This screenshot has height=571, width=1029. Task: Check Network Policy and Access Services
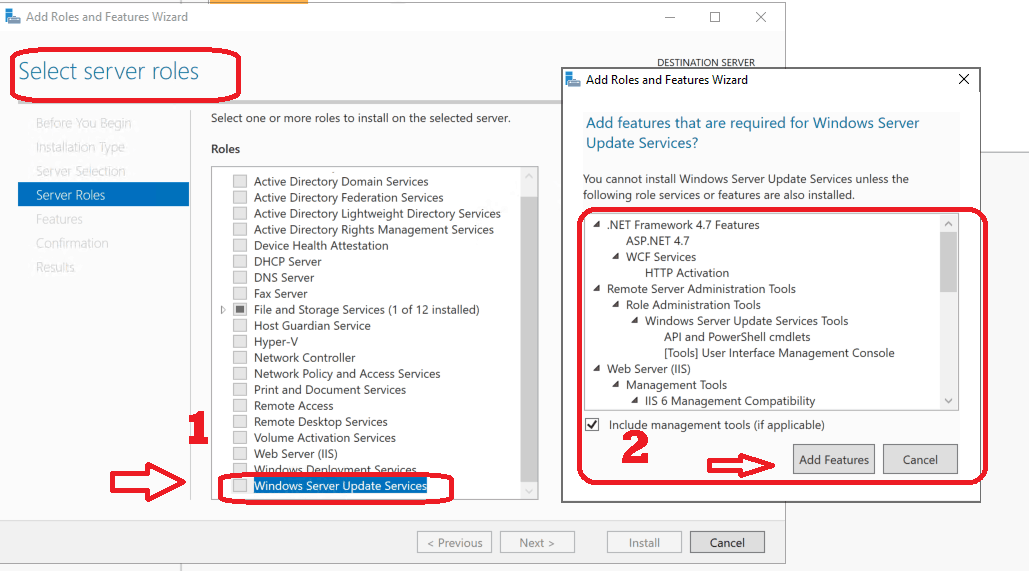pyautogui.click(x=240, y=373)
